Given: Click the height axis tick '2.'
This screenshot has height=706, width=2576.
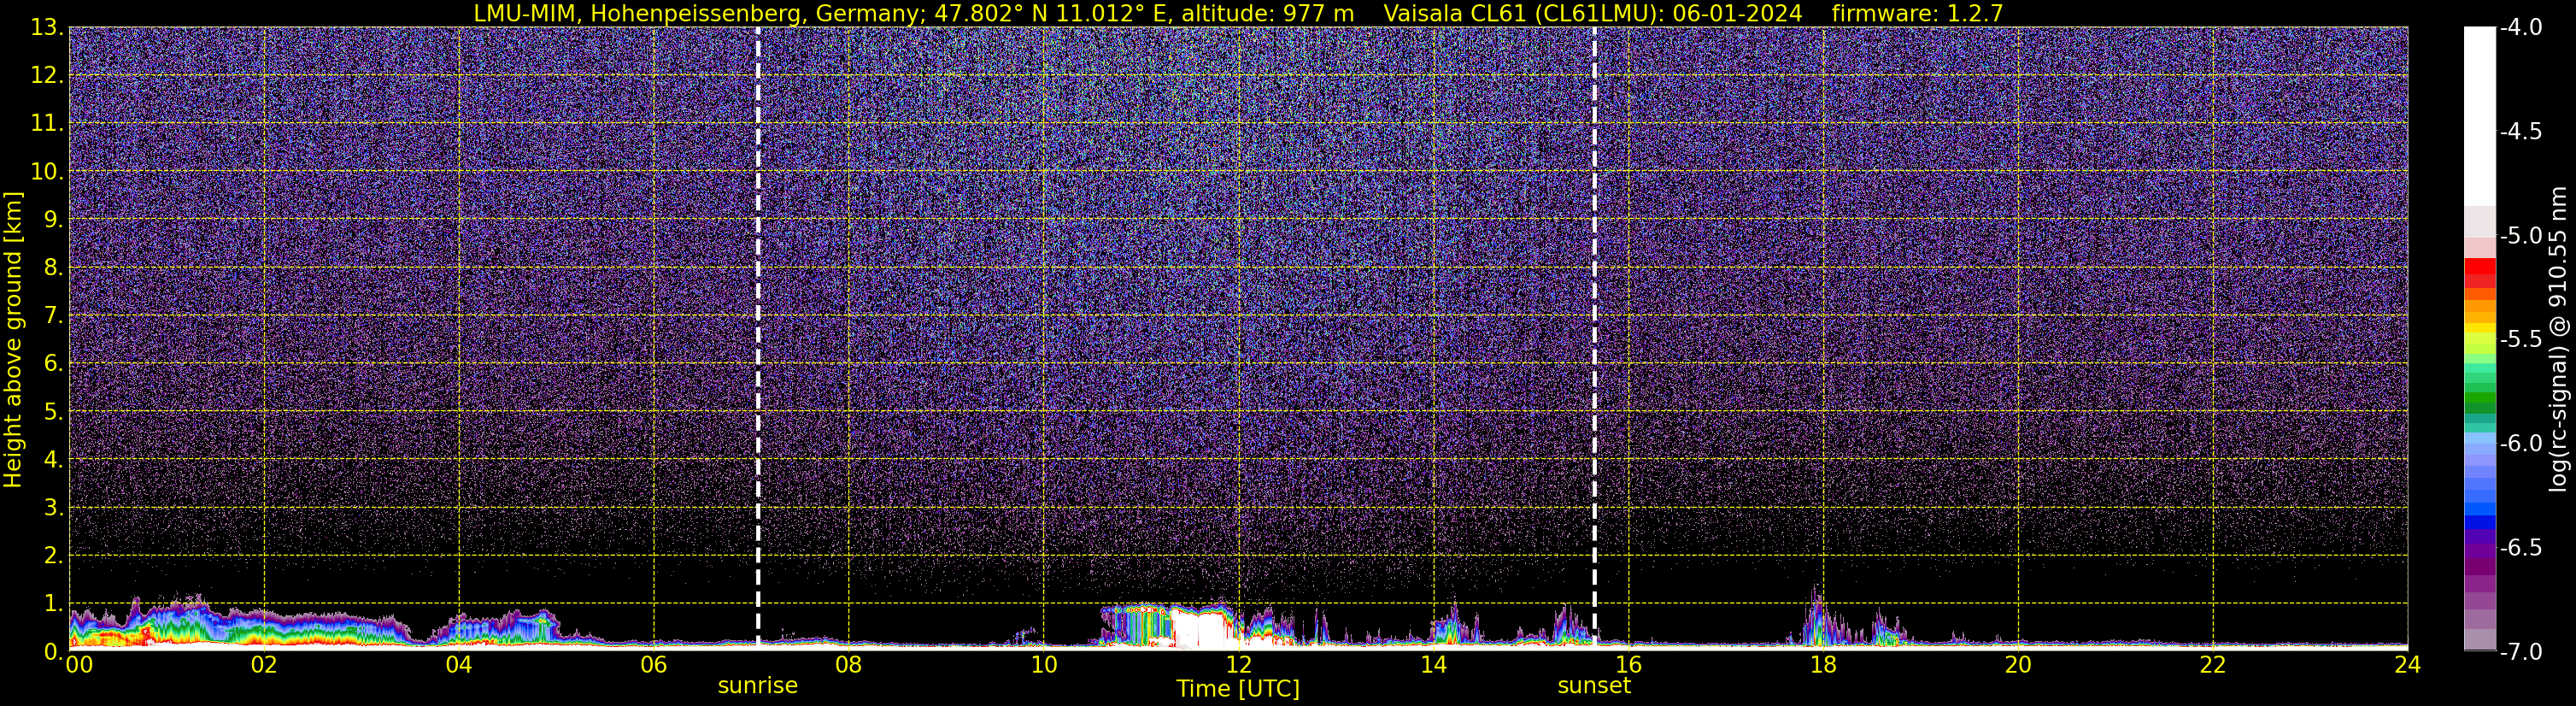Looking at the screenshot, I should (54, 556).
